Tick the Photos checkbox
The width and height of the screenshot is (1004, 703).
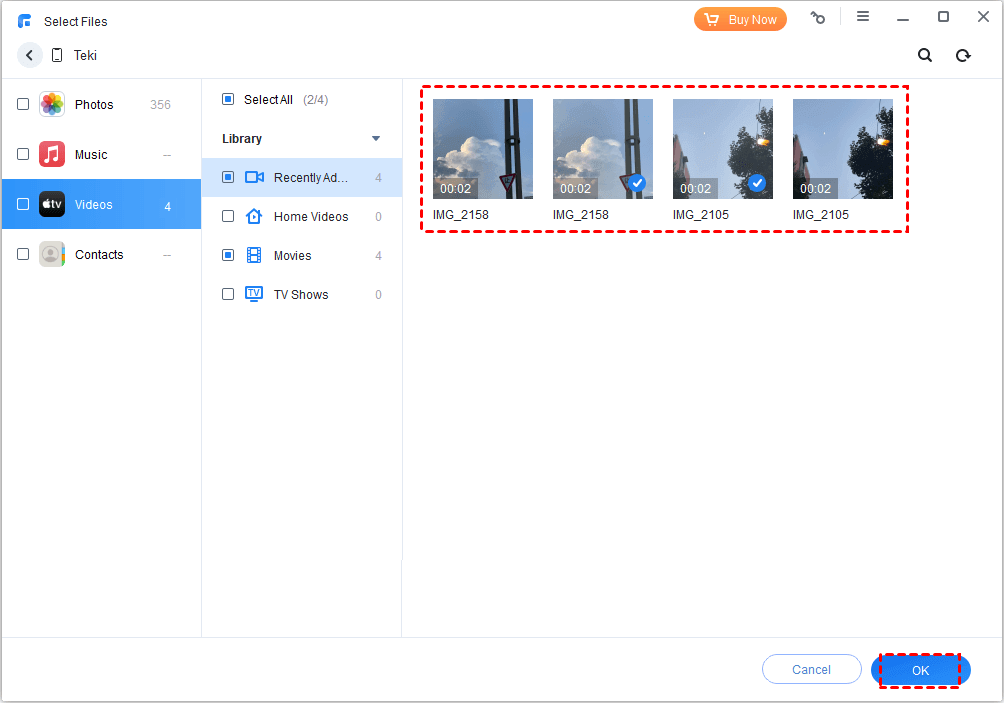pos(23,104)
